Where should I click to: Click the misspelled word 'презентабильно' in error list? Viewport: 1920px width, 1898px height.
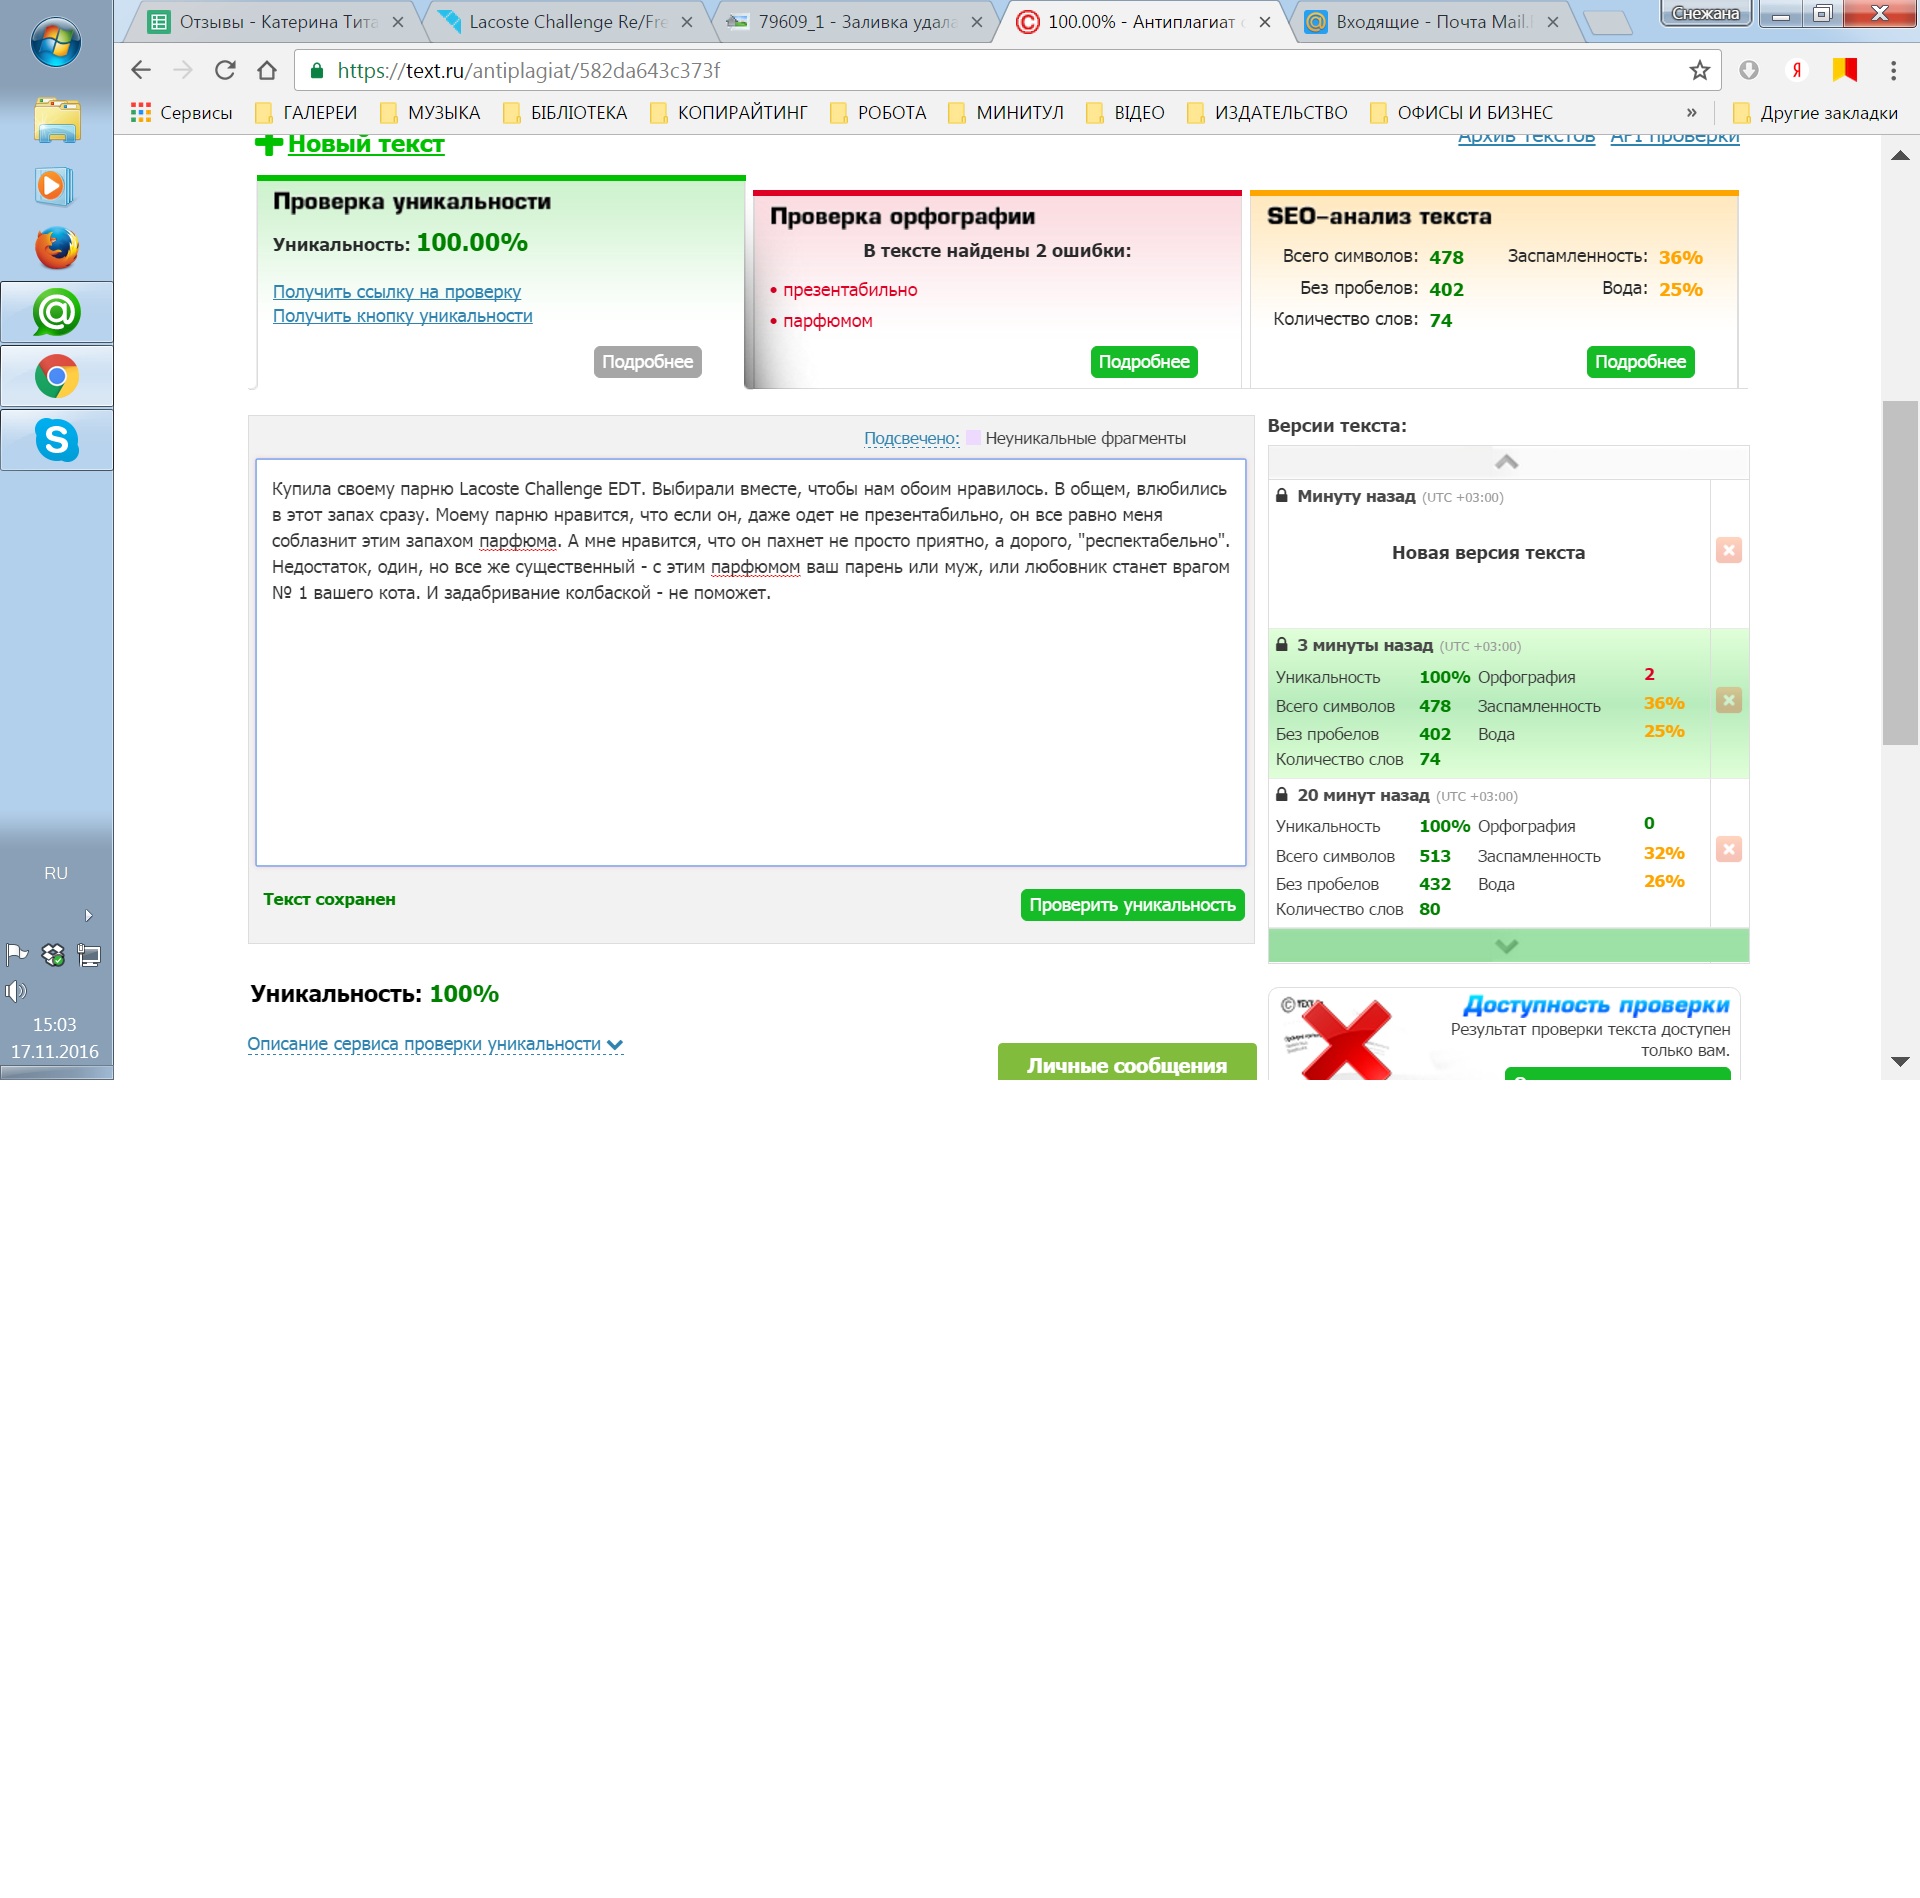[x=850, y=290]
